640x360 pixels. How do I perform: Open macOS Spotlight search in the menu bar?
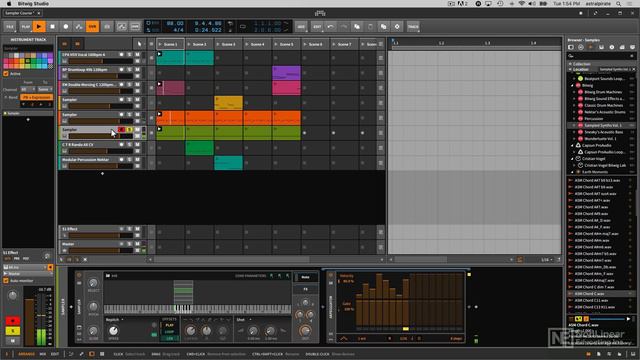(x=619, y=4)
